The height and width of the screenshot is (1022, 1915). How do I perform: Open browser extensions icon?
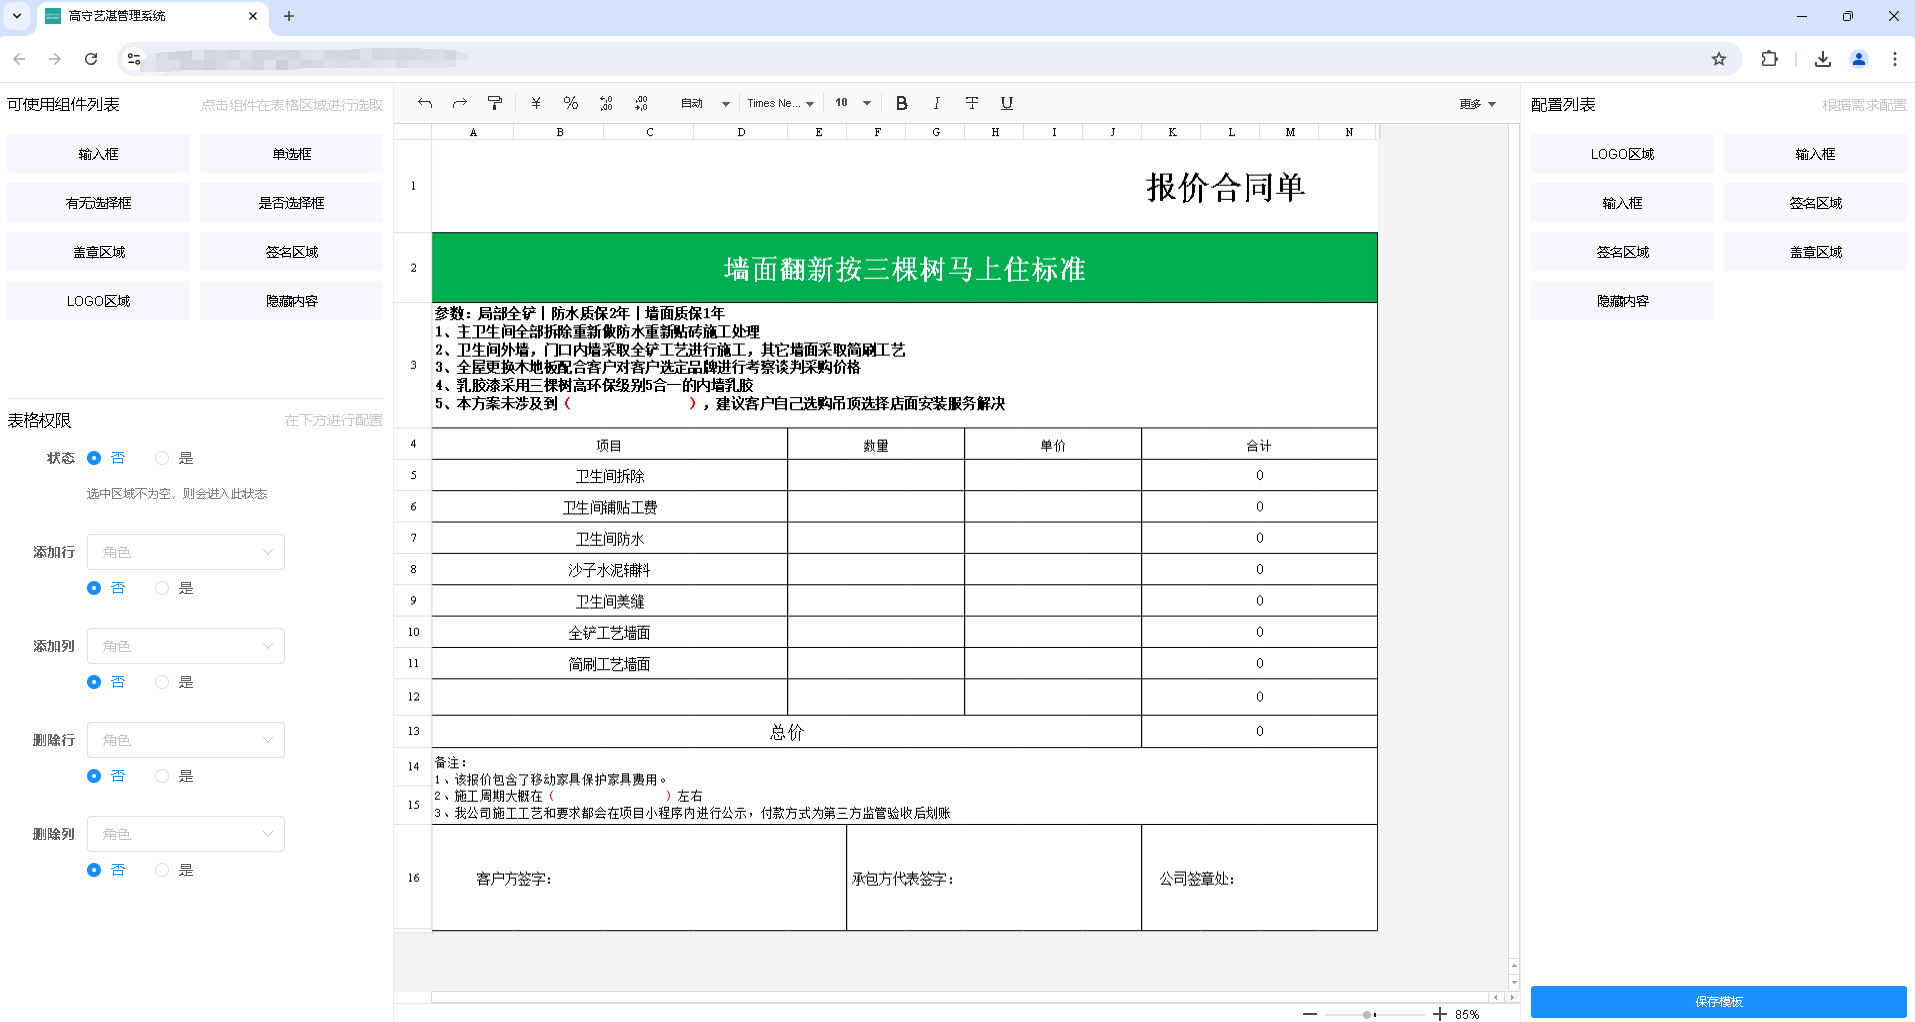coord(1770,59)
